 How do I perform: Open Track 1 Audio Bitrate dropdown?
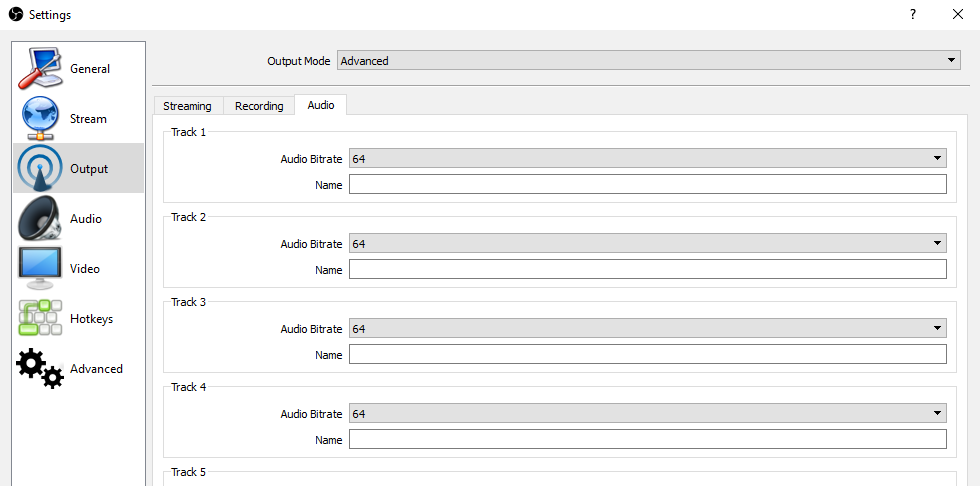(x=646, y=158)
